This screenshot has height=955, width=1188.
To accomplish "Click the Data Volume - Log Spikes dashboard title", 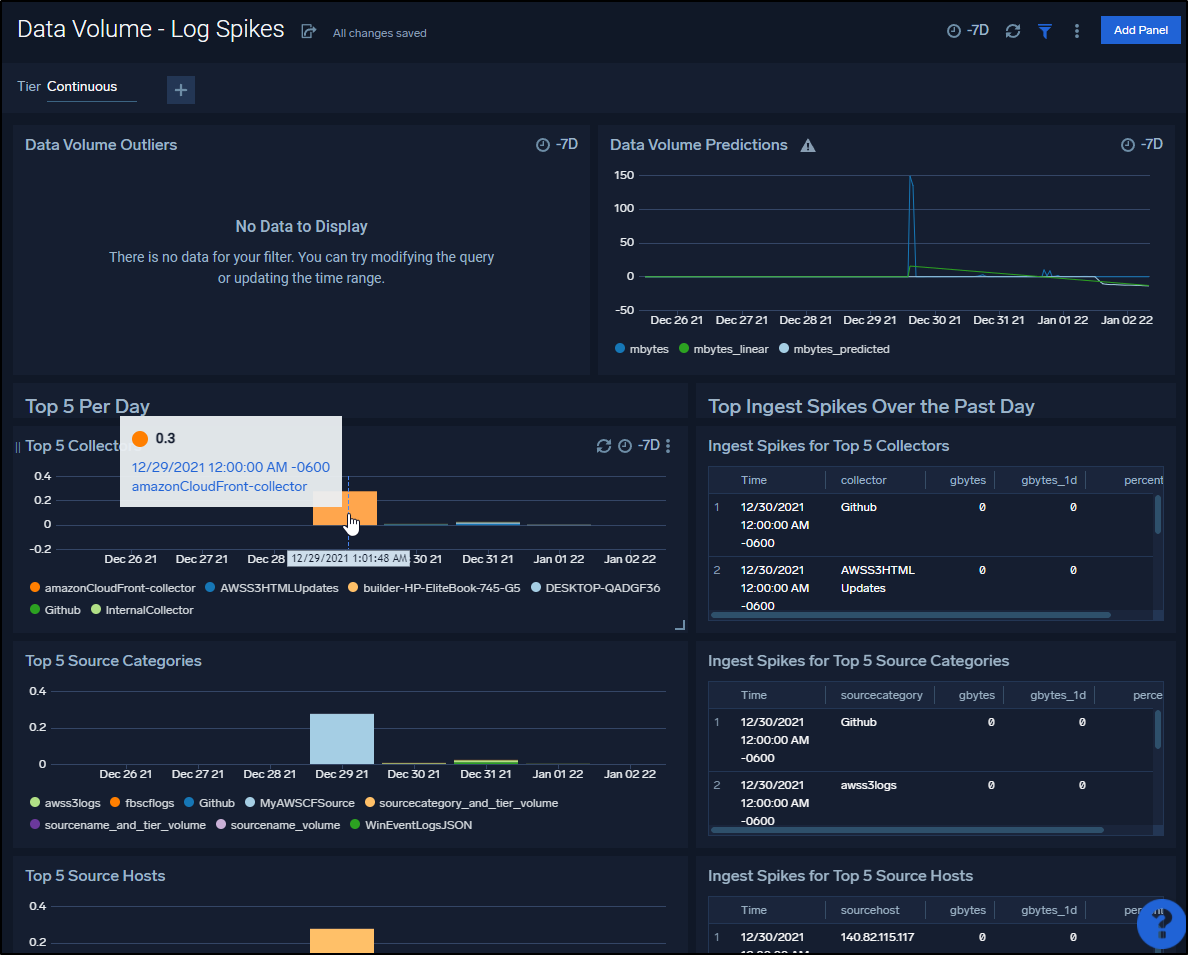I will [151, 29].
